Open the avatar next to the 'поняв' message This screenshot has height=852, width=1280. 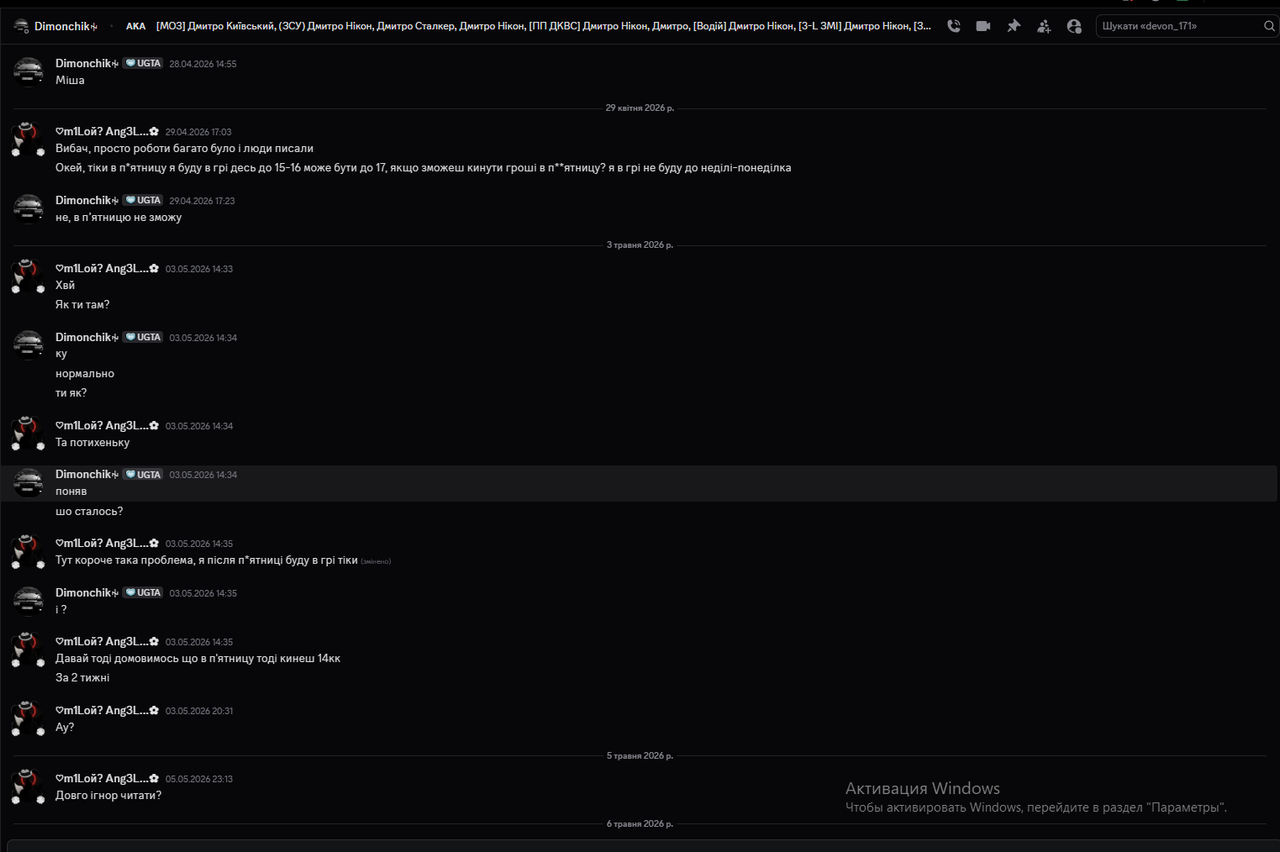pos(28,482)
